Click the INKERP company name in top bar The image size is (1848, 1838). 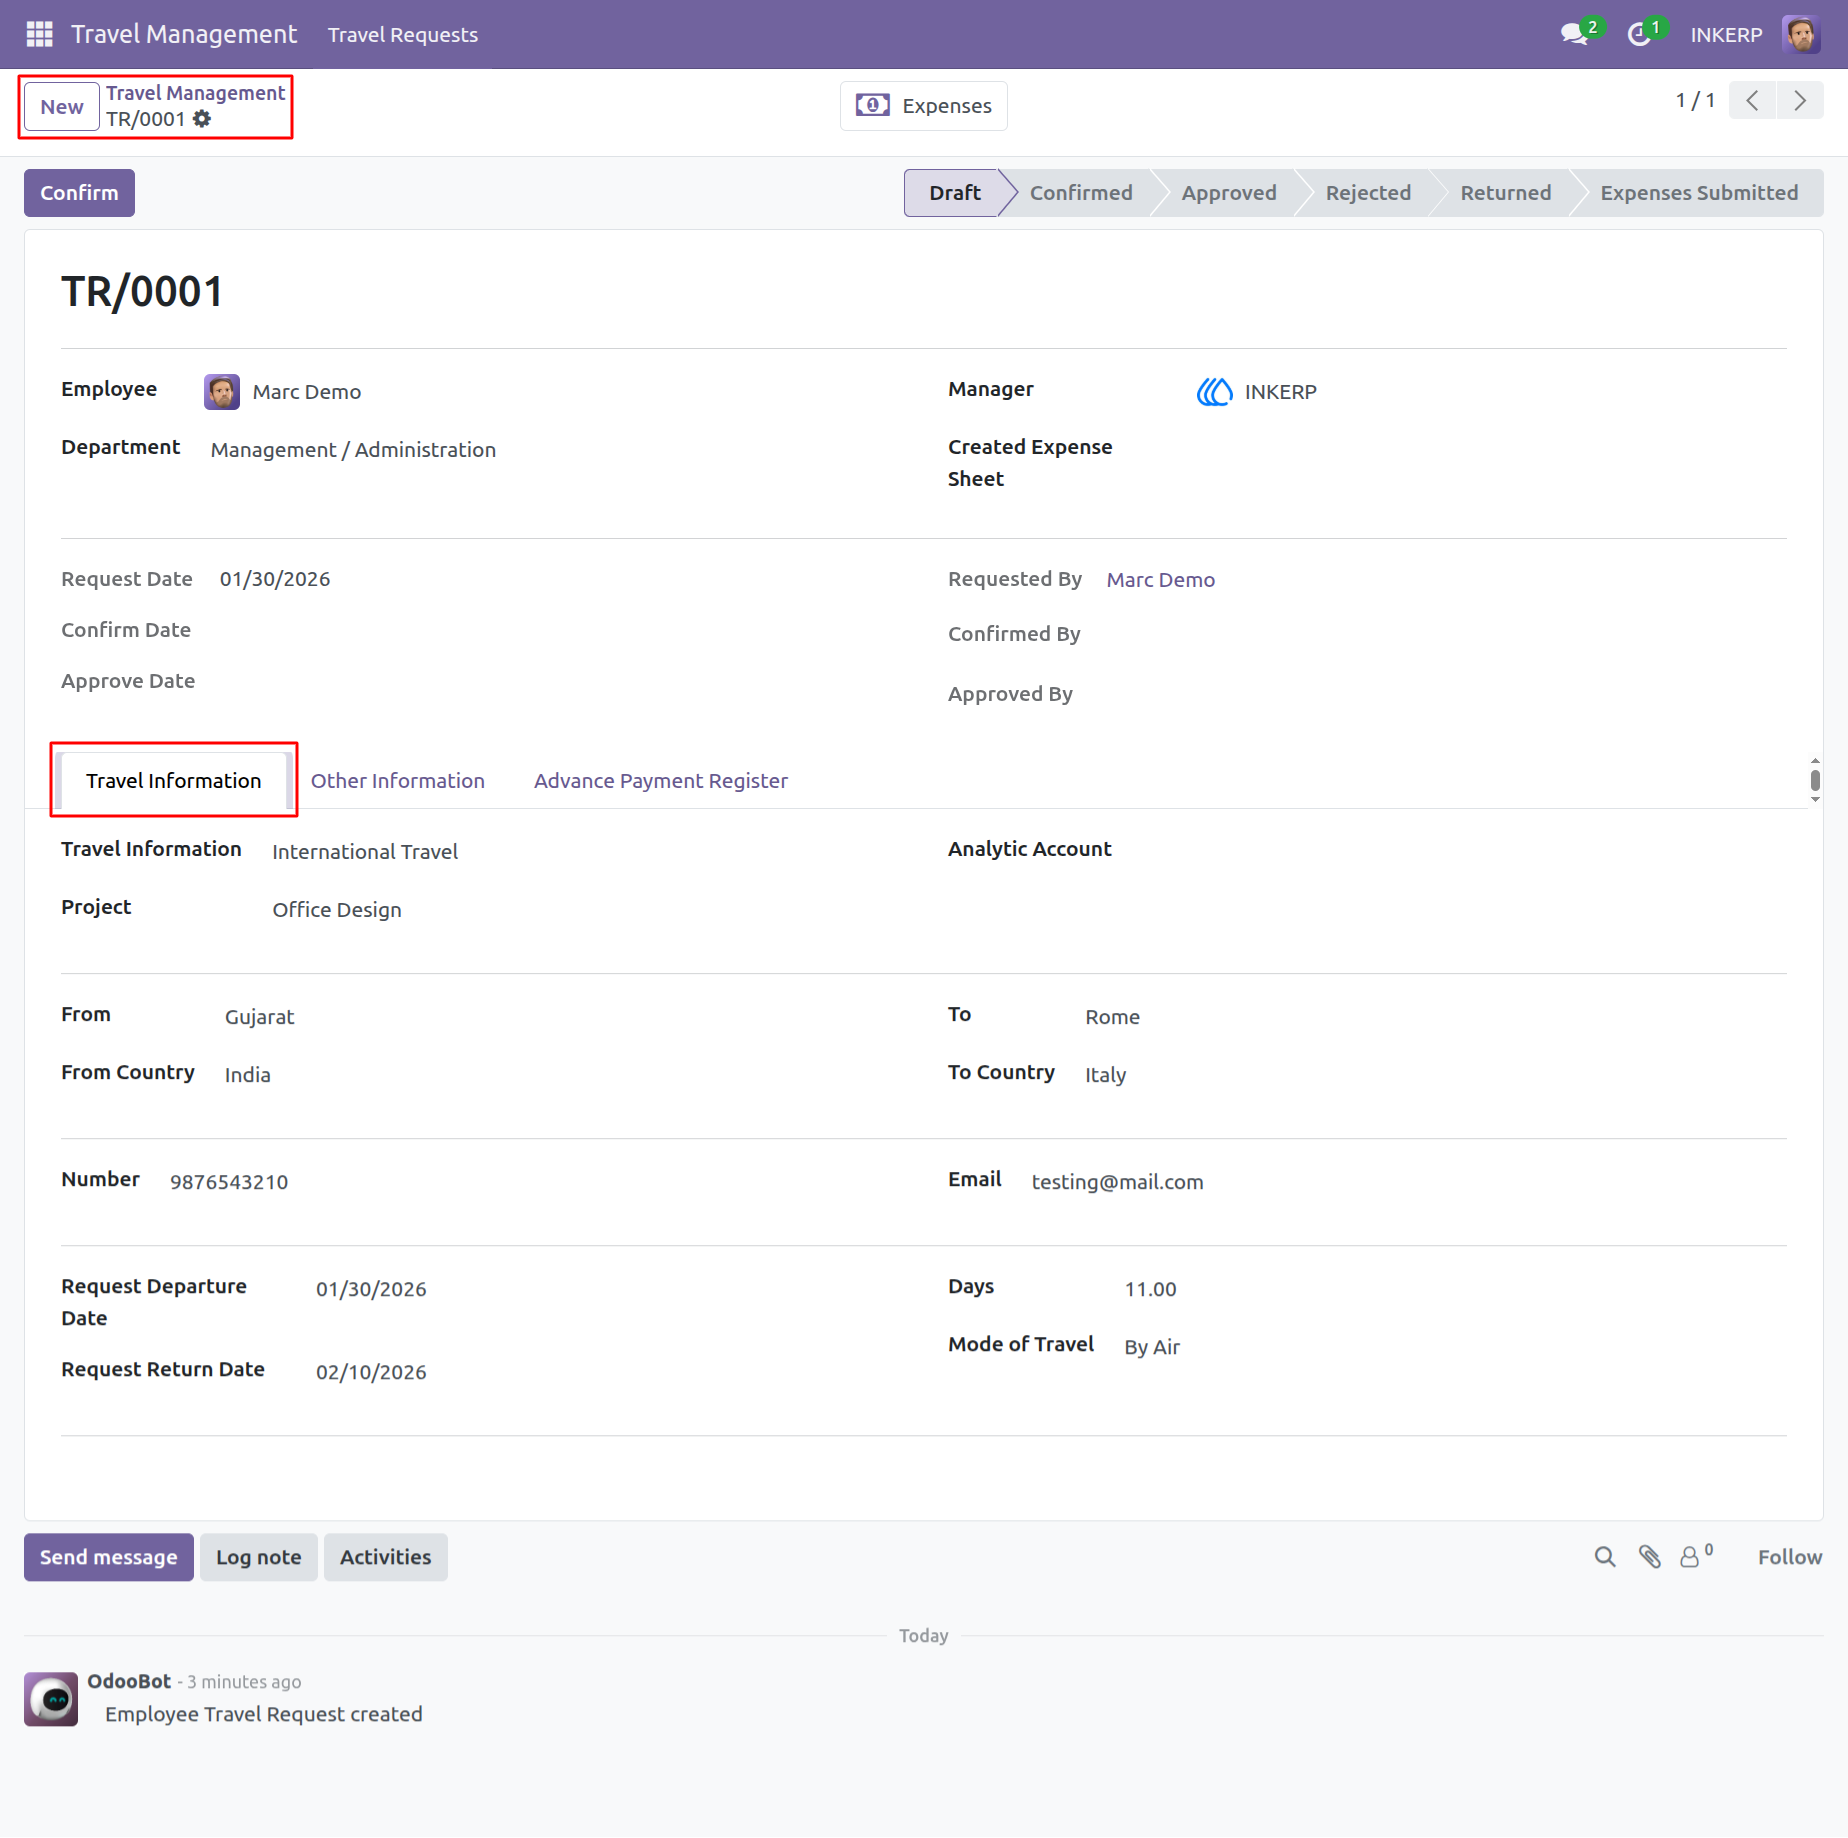[x=1726, y=35]
